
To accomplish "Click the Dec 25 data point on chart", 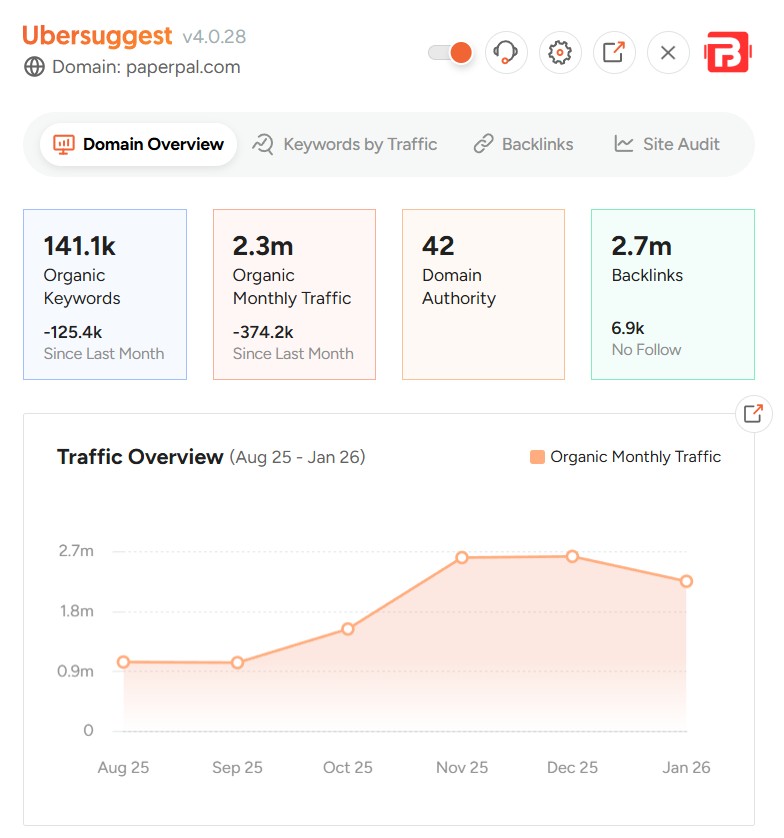I will [572, 557].
